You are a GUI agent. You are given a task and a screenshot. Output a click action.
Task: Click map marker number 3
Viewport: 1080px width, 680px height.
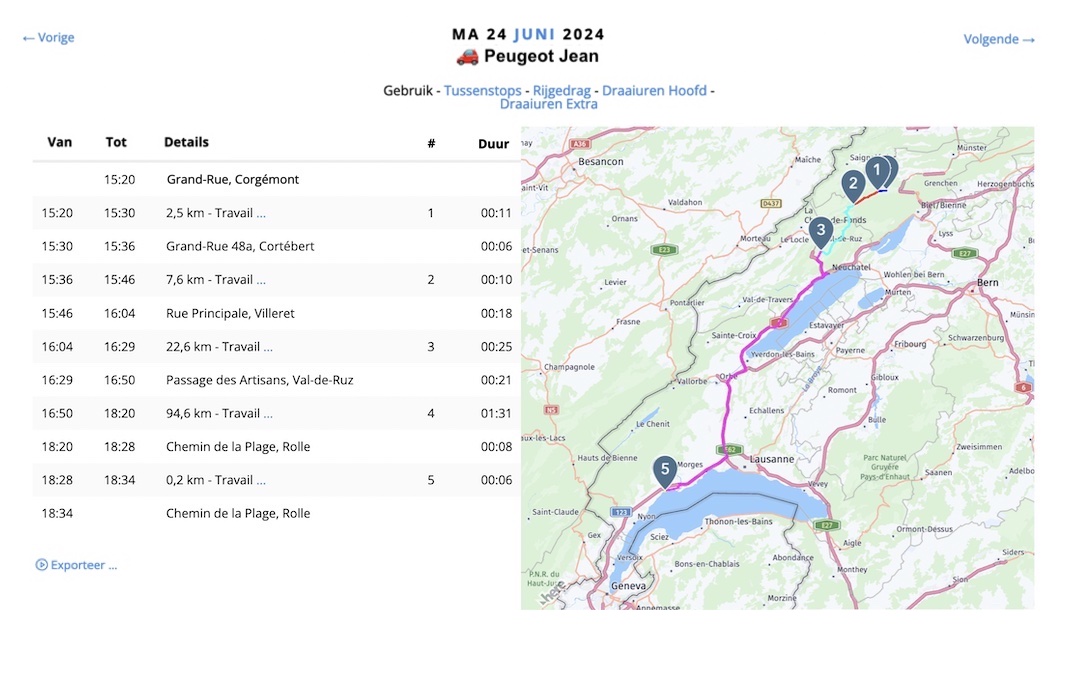(x=820, y=232)
